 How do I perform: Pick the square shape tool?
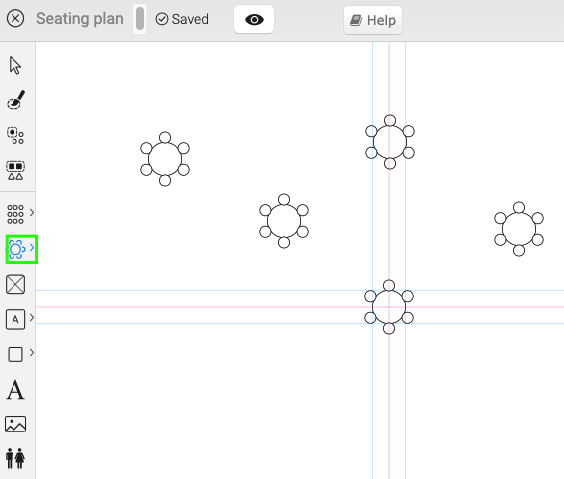(x=15, y=354)
